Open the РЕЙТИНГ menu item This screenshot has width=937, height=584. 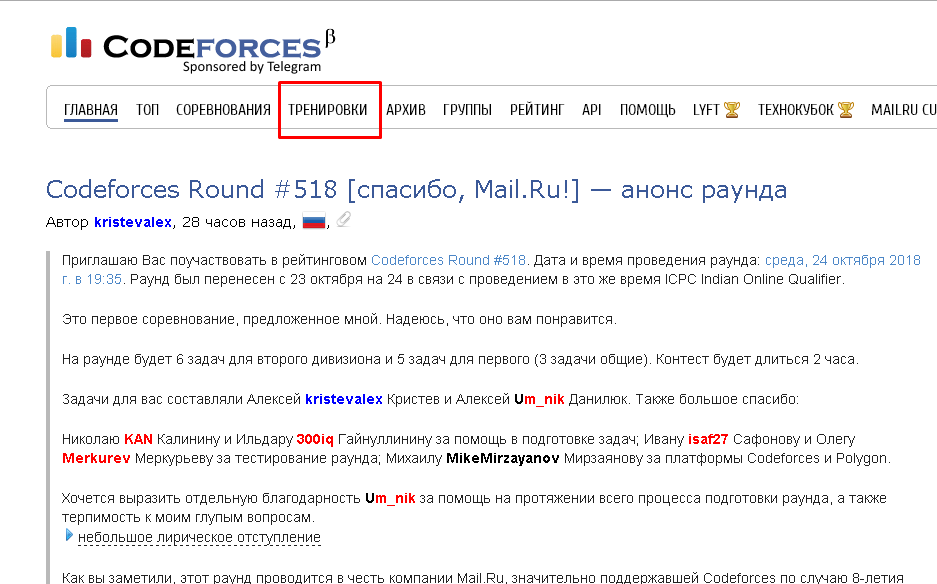click(537, 110)
